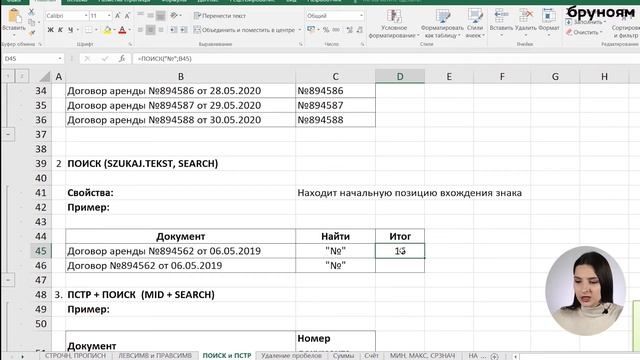Apply red font color swatch
Image resolution: width=640 pixels, height=360 pixels.
(122, 30)
